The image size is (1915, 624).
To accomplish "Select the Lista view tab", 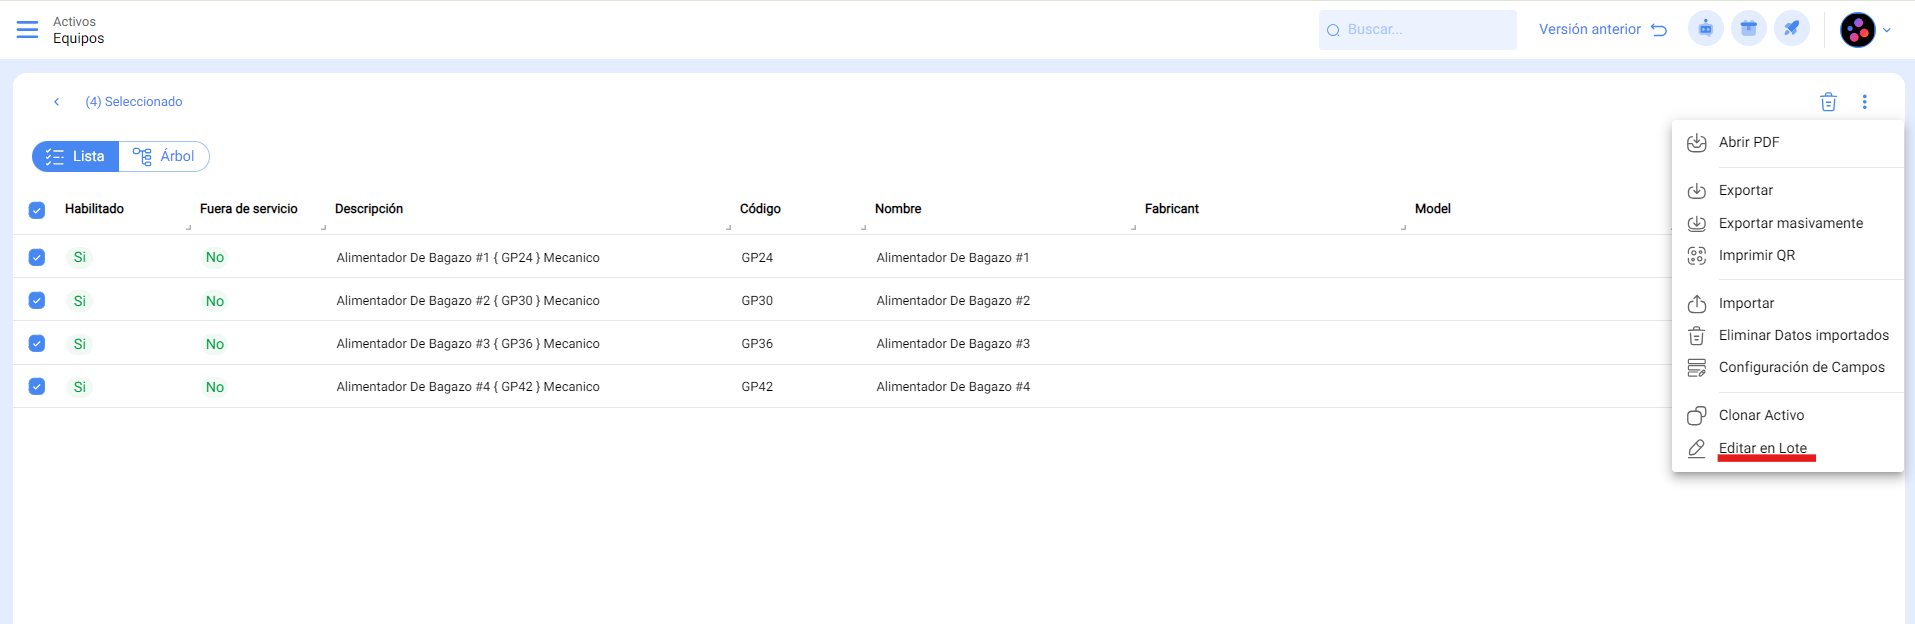I will [x=76, y=157].
